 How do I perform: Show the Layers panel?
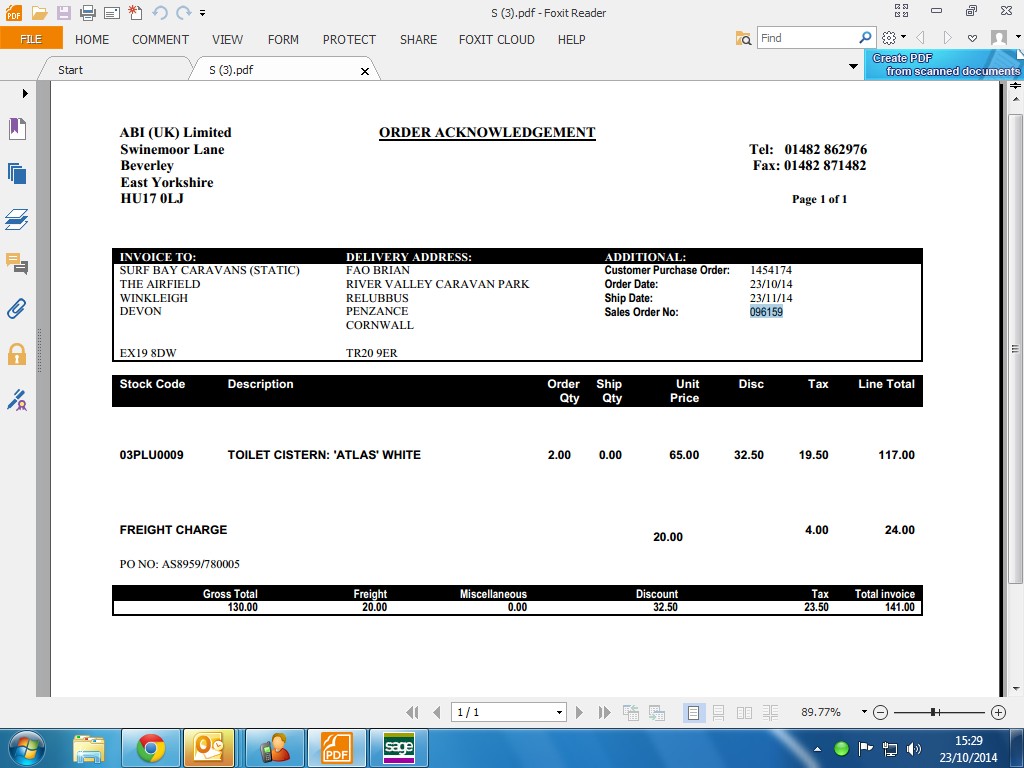click(17, 219)
